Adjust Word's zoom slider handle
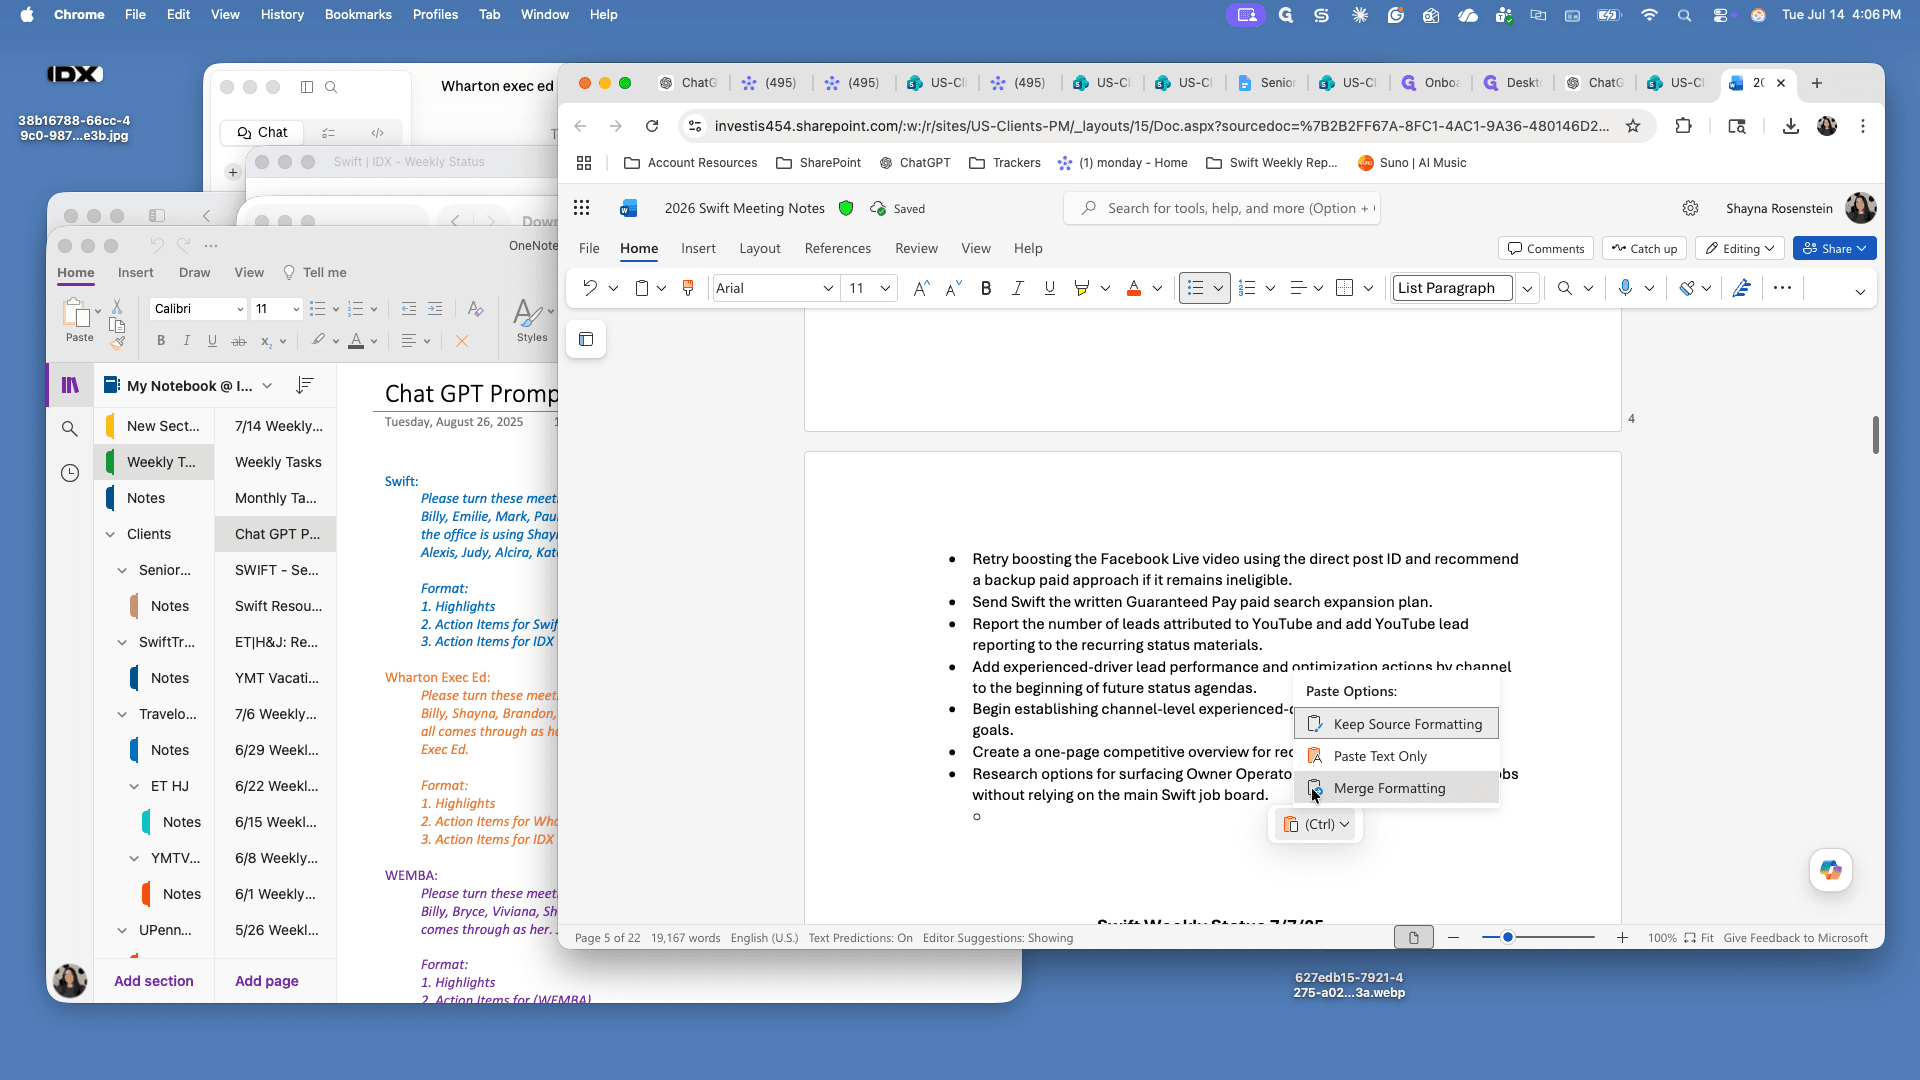The width and height of the screenshot is (1920, 1080). (1508, 937)
